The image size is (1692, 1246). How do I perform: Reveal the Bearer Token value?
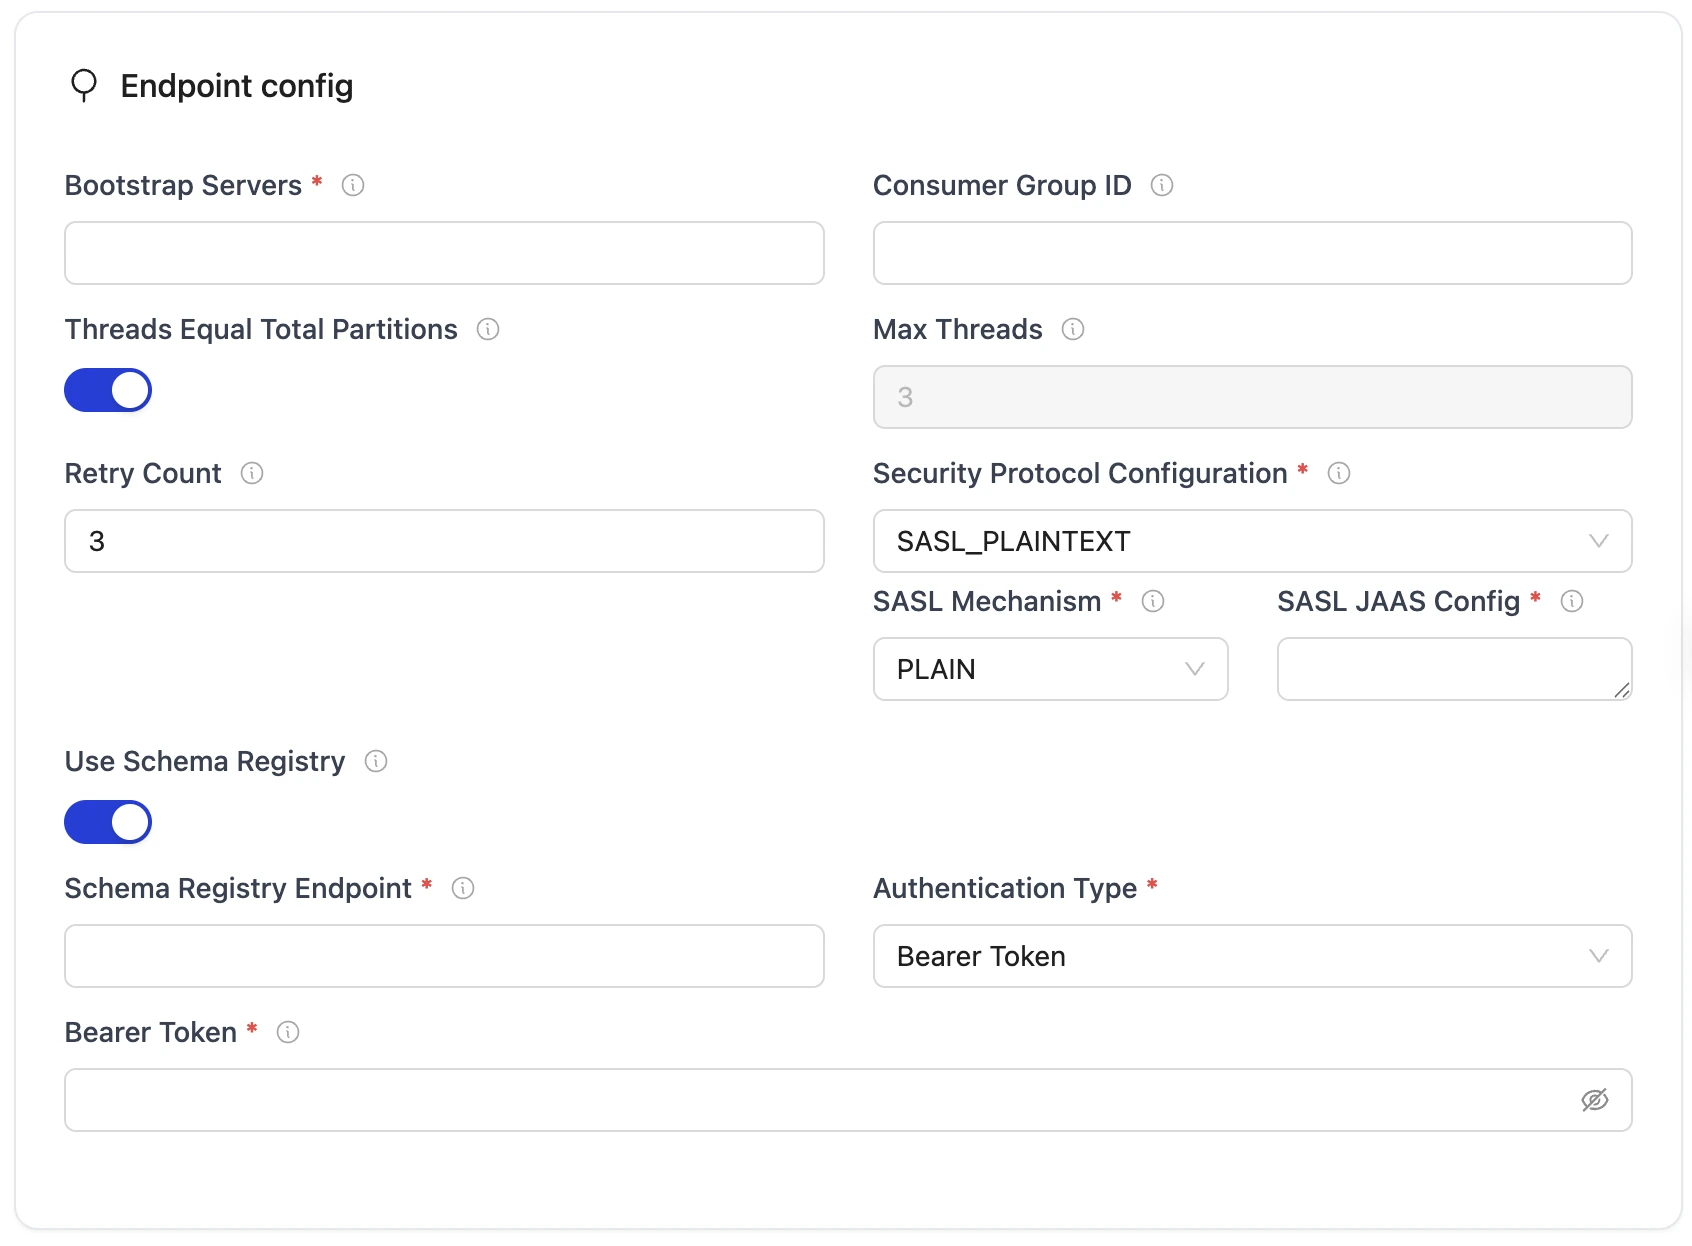1594,1100
